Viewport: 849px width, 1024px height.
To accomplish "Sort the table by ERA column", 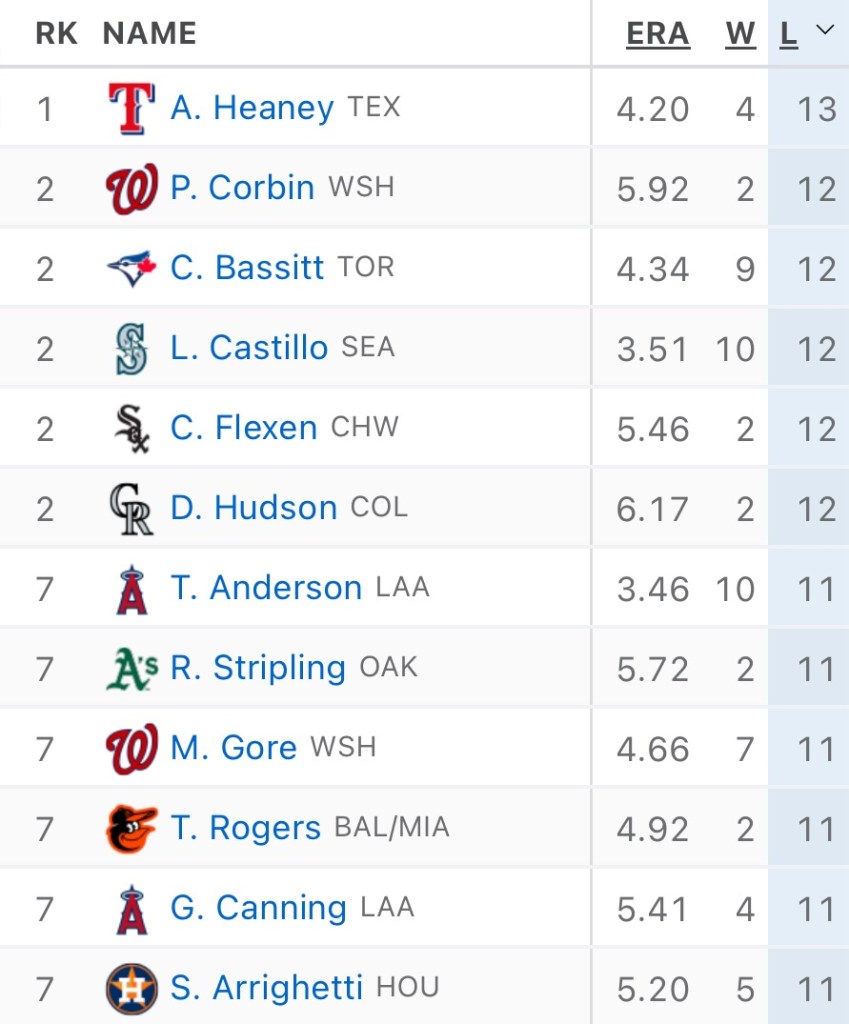I will pos(657,34).
